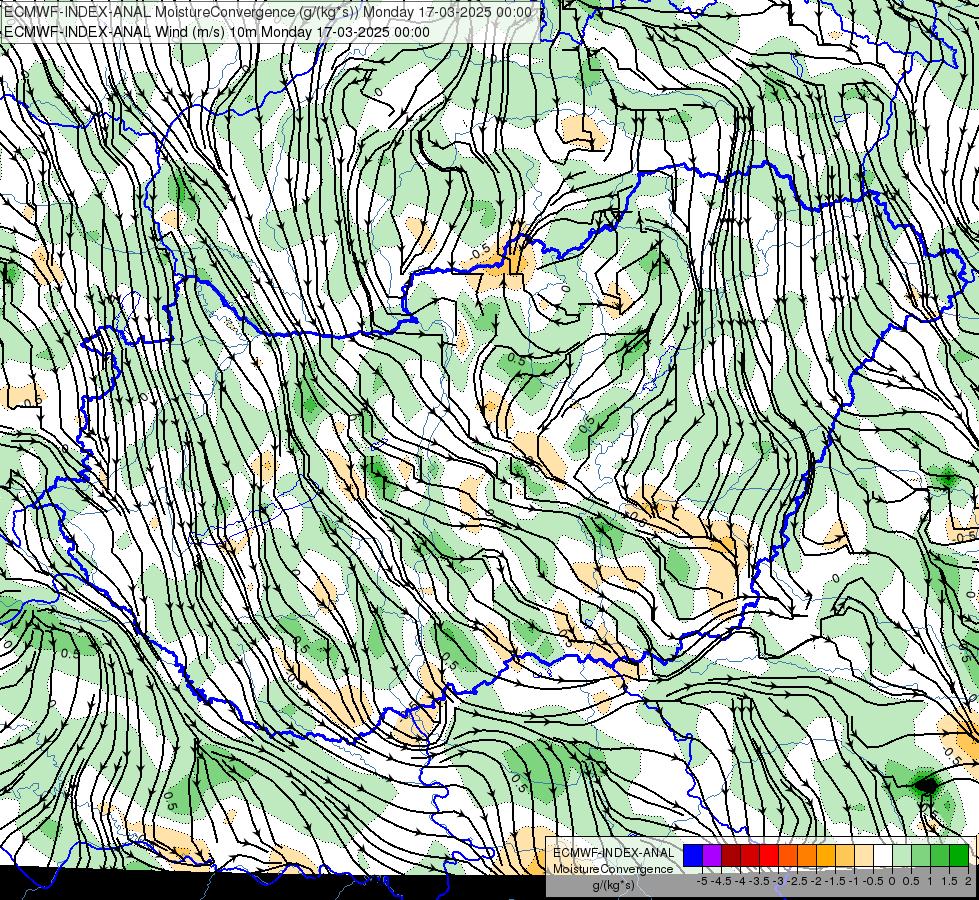979x900 pixels.
Task: Click the '-5' legend tick label
Action: (702, 881)
